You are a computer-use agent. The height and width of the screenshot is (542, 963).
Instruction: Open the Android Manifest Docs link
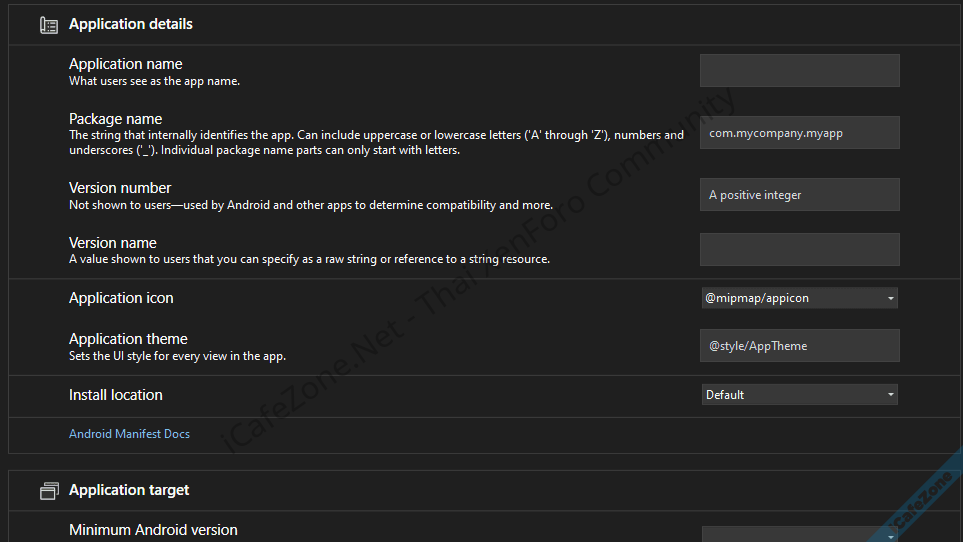129,434
